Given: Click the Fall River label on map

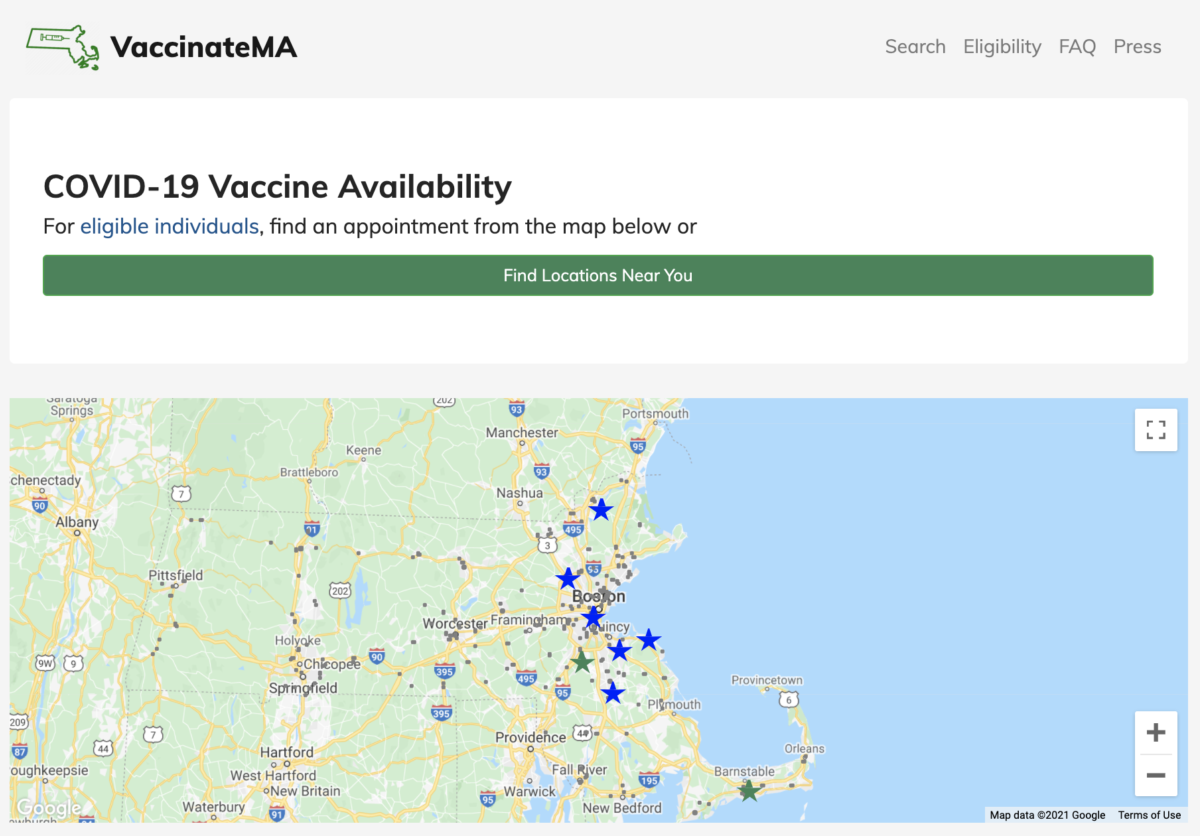Looking at the screenshot, I should [579, 770].
